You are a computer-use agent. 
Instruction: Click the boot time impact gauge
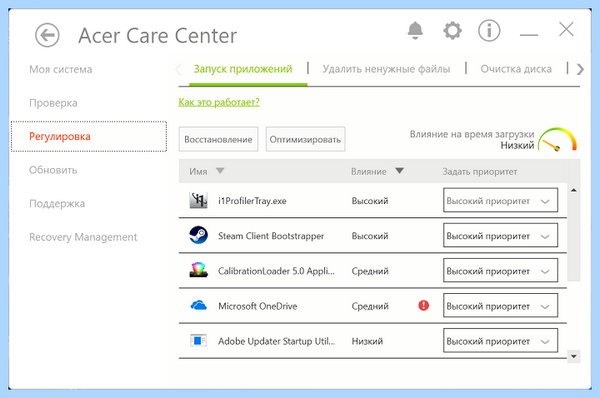[x=558, y=139]
